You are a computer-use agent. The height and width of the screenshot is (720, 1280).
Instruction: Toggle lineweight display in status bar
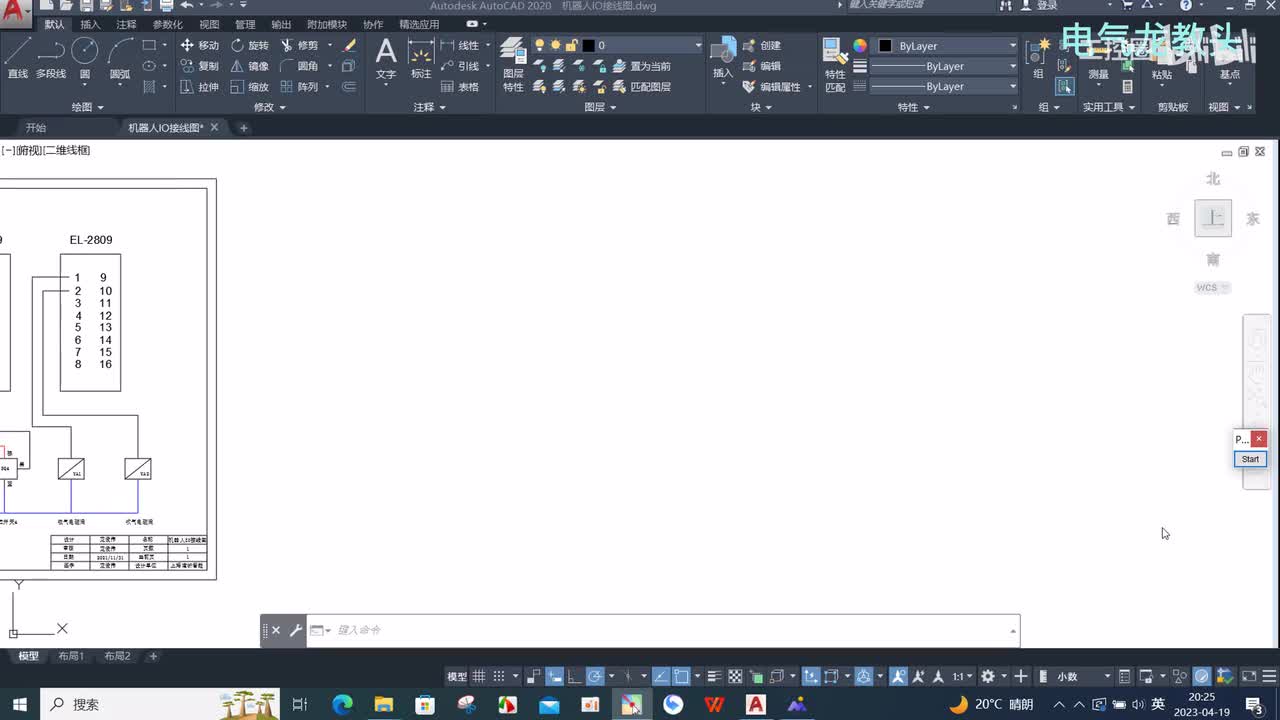(x=714, y=677)
